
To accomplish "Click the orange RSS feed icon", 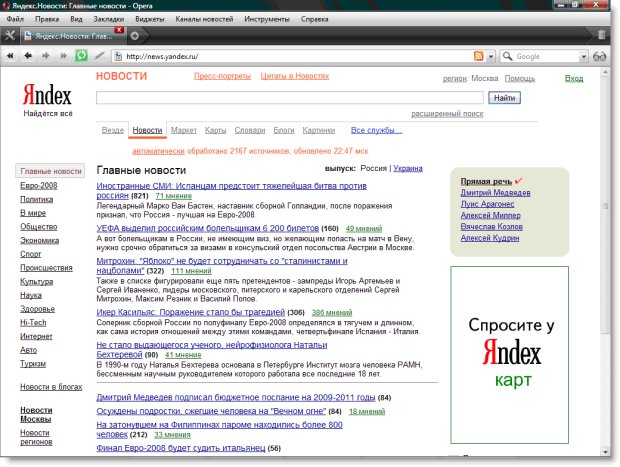I will point(478,56).
